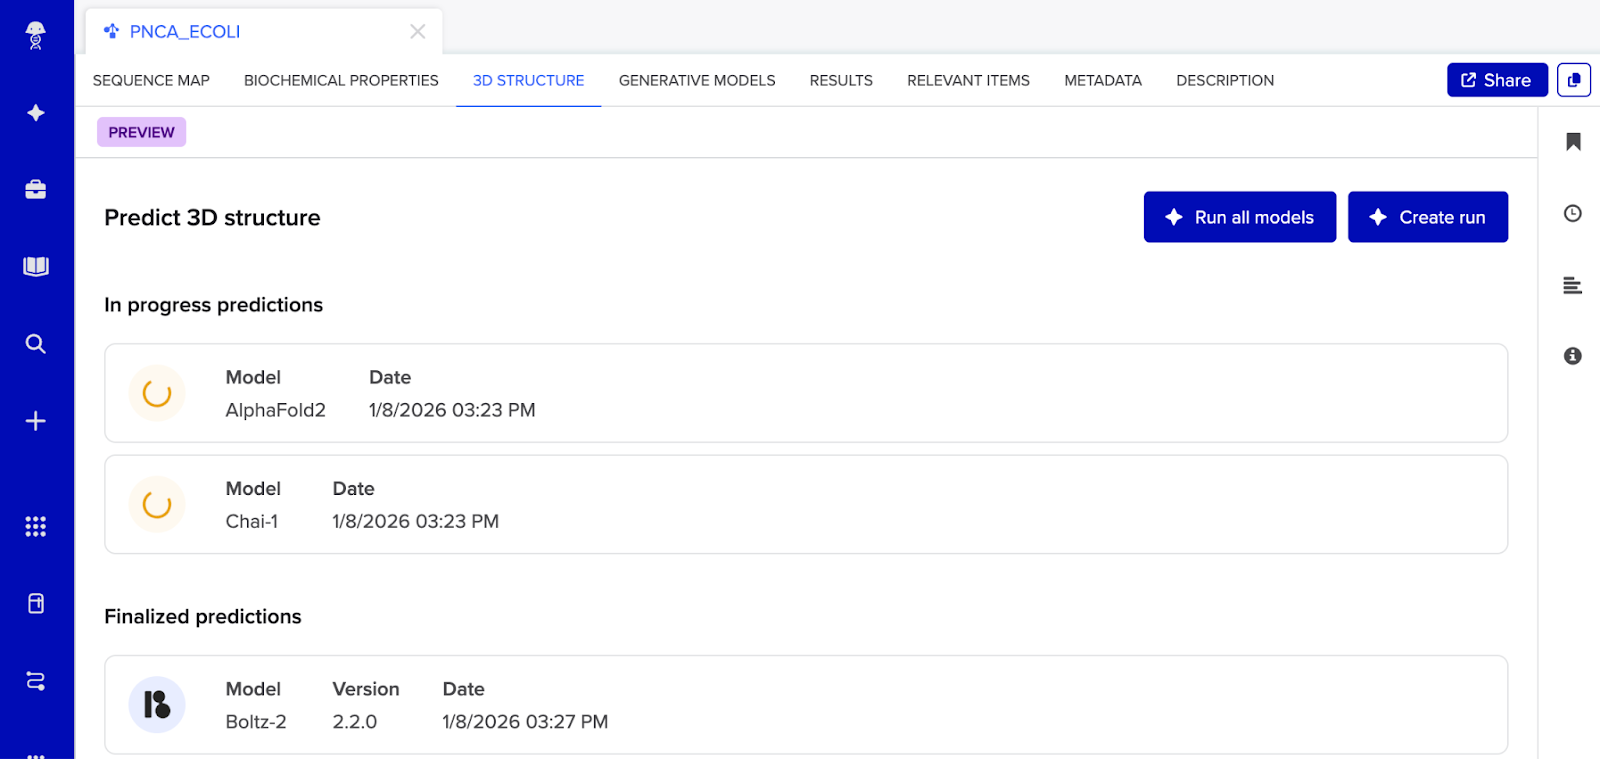Click the Share button

pos(1496,80)
